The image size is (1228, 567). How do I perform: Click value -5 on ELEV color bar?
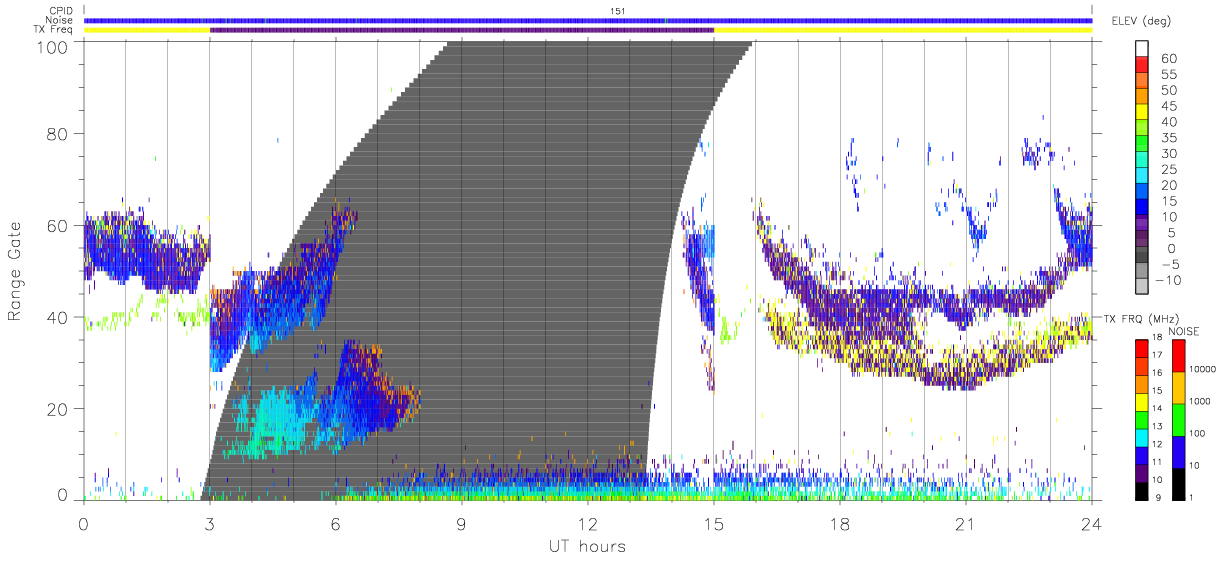point(1169,264)
